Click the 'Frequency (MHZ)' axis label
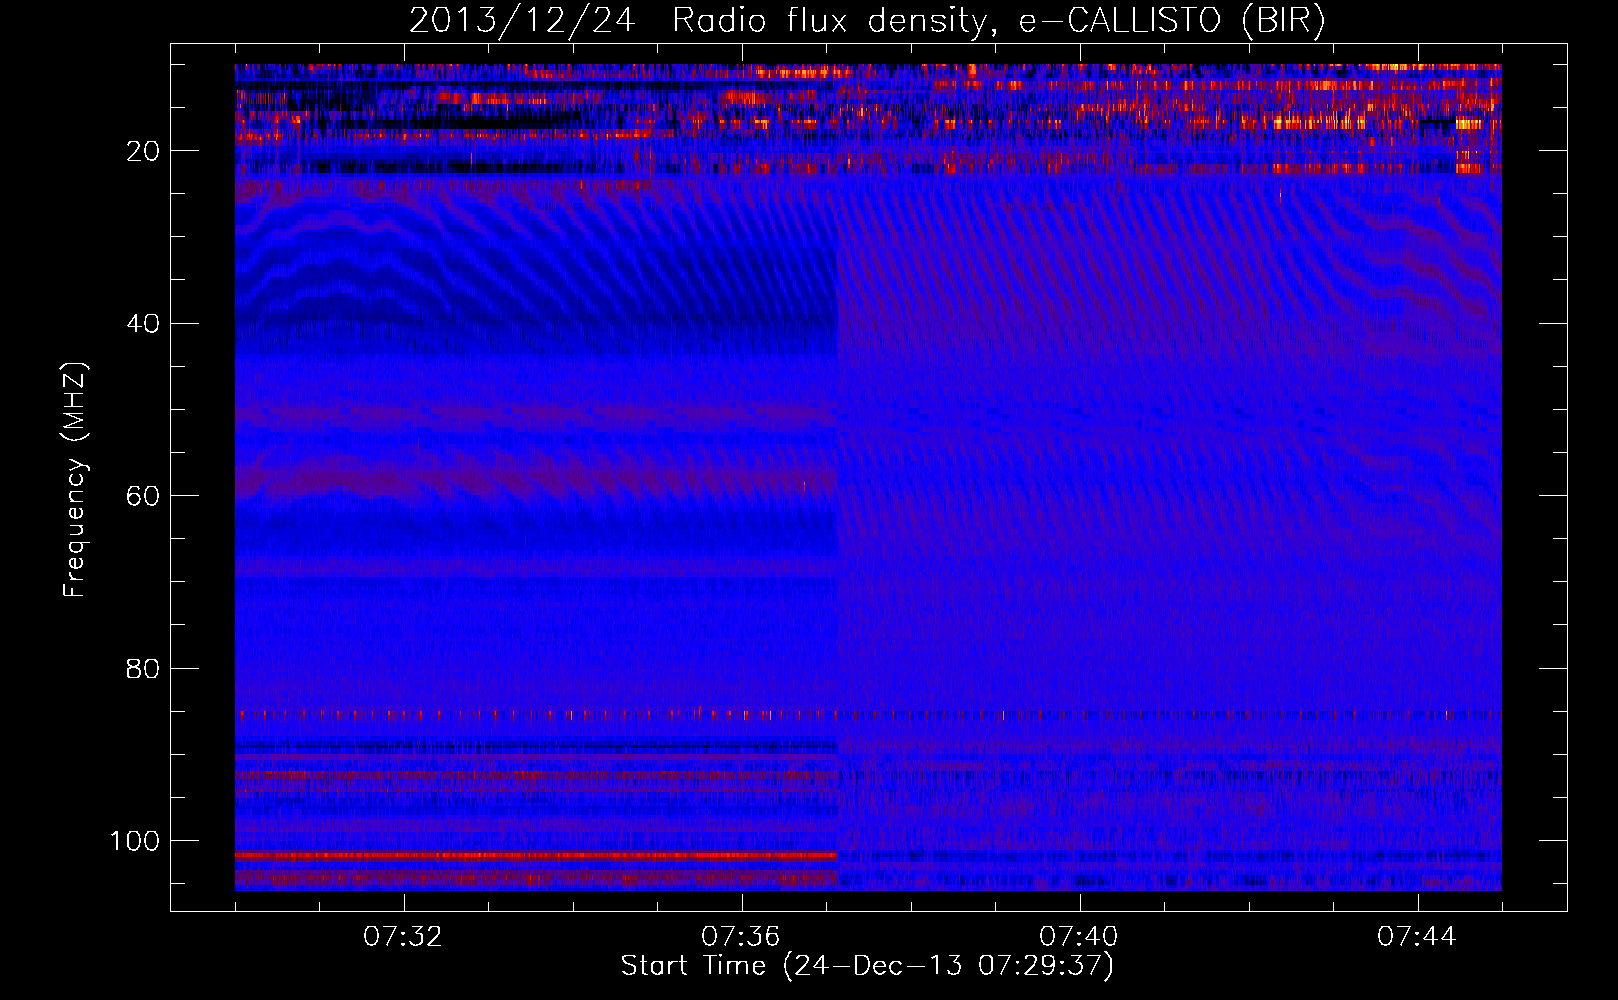 coord(75,480)
